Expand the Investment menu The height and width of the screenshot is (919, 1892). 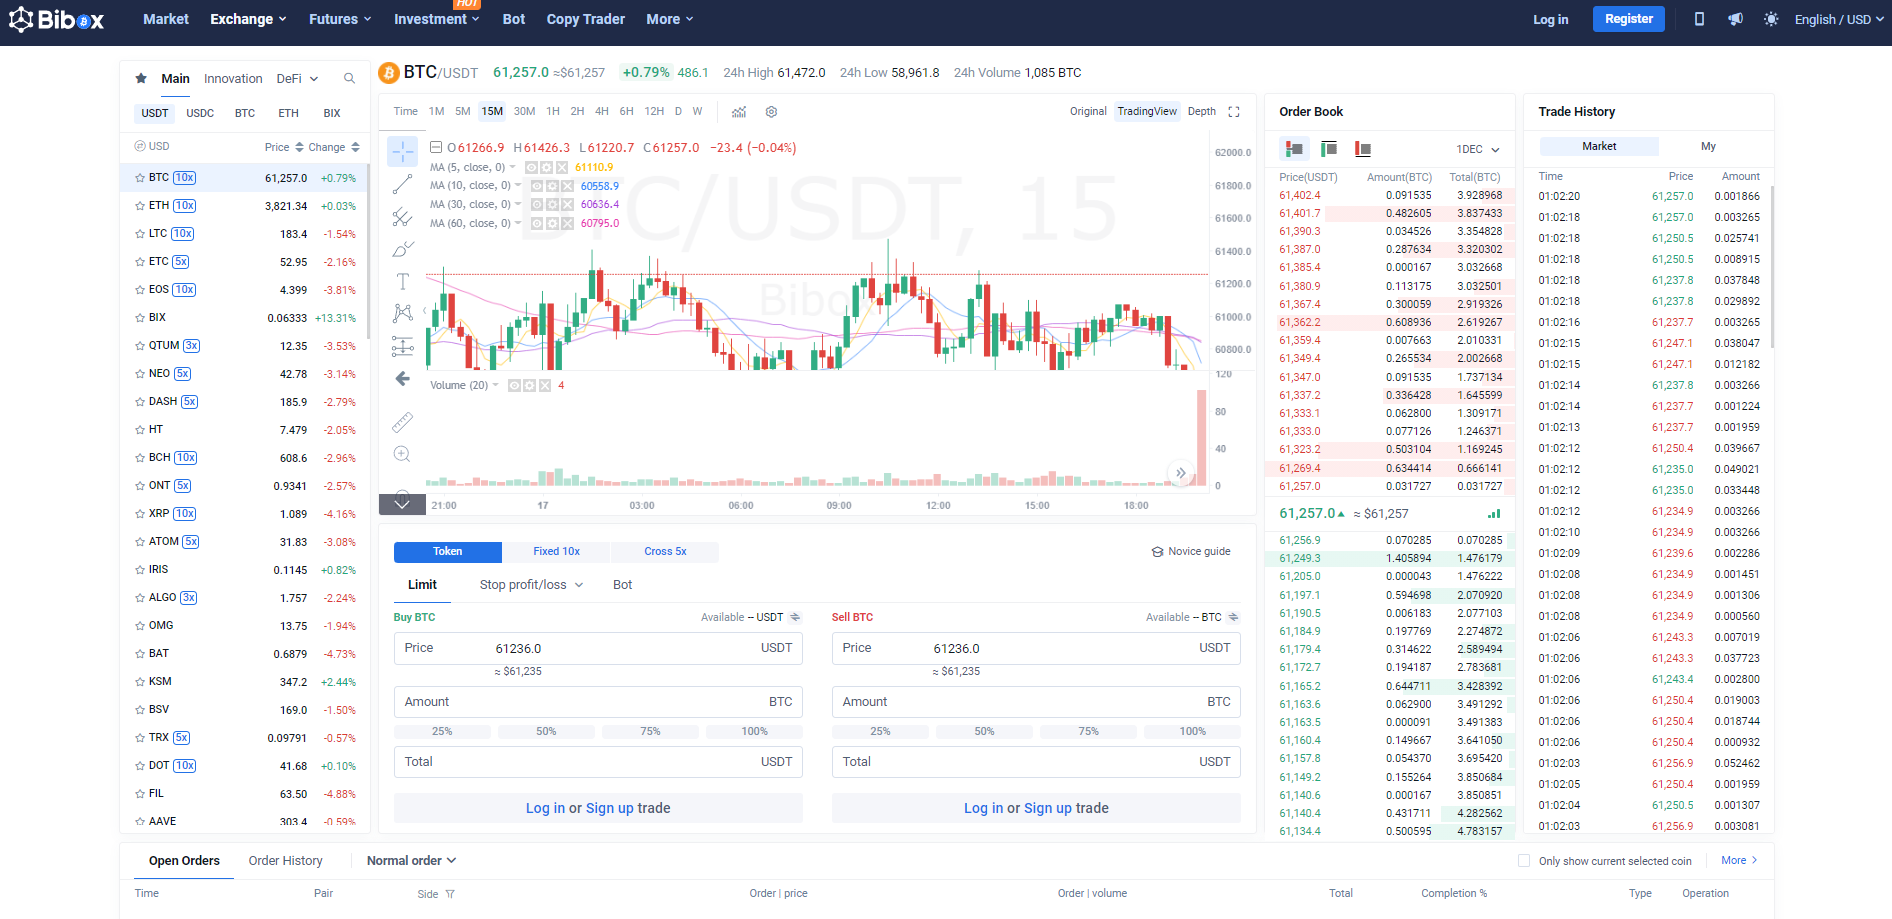(437, 19)
